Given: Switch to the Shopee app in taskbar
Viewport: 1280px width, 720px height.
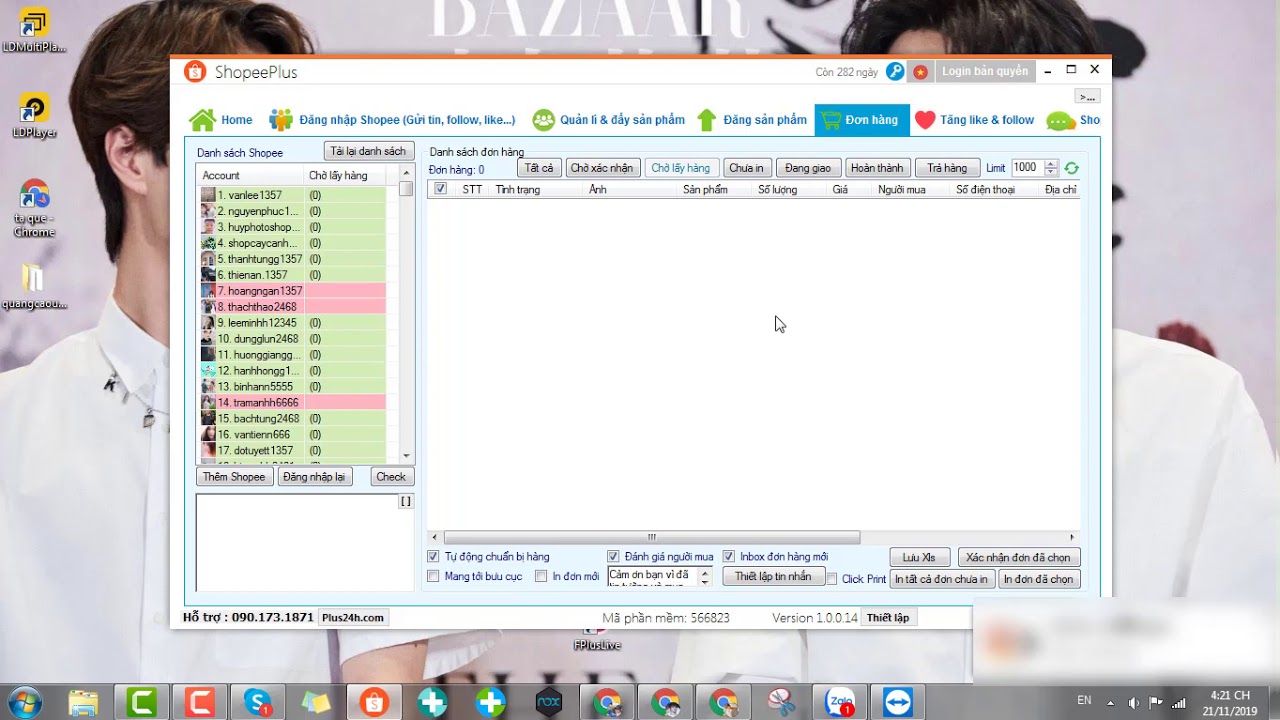Looking at the screenshot, I should tap(374, 703).
